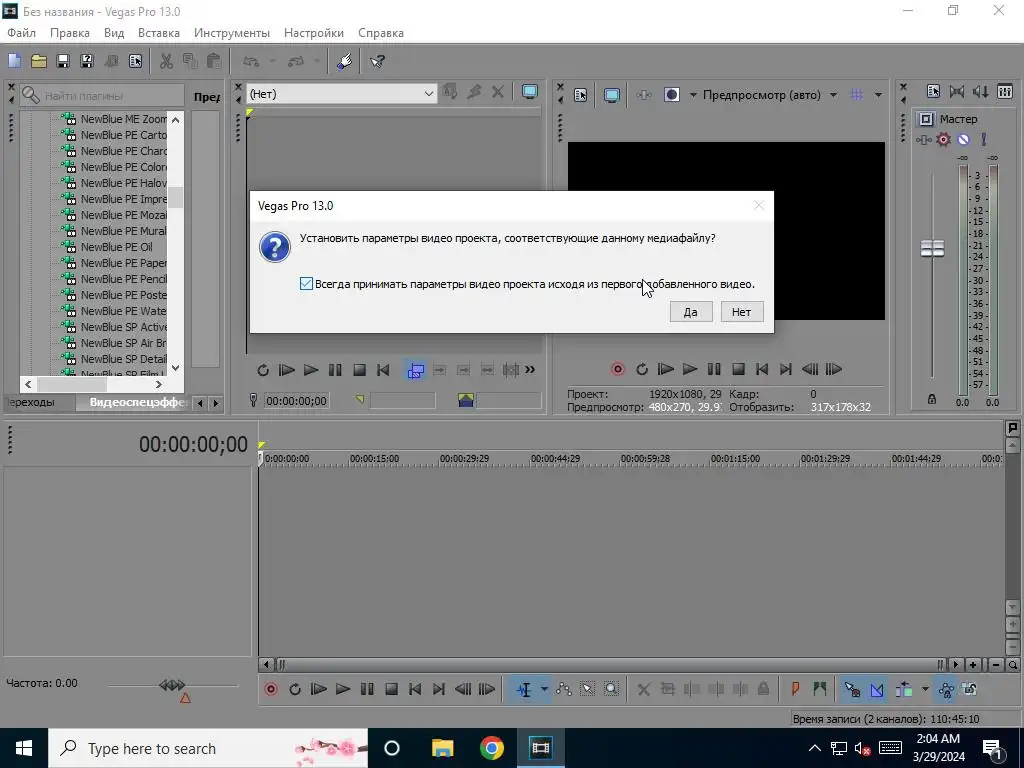
Task: Click the Частота rate slider handle
Action: point(172,685)
